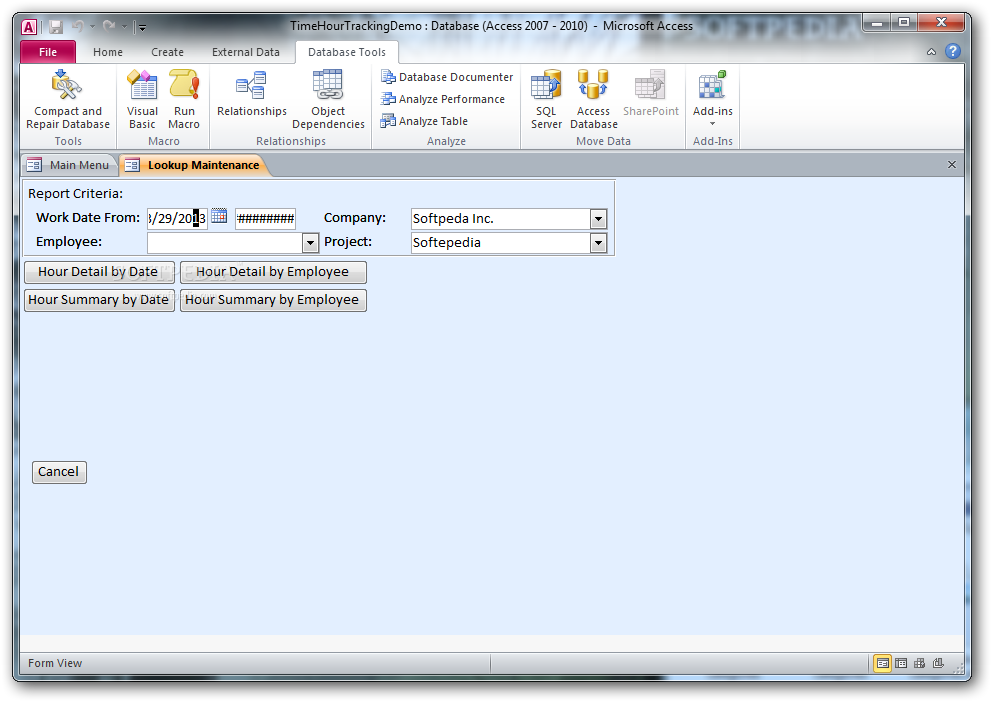
Task: Open the Visual Basic editor
Action: [x=142, y=100]
